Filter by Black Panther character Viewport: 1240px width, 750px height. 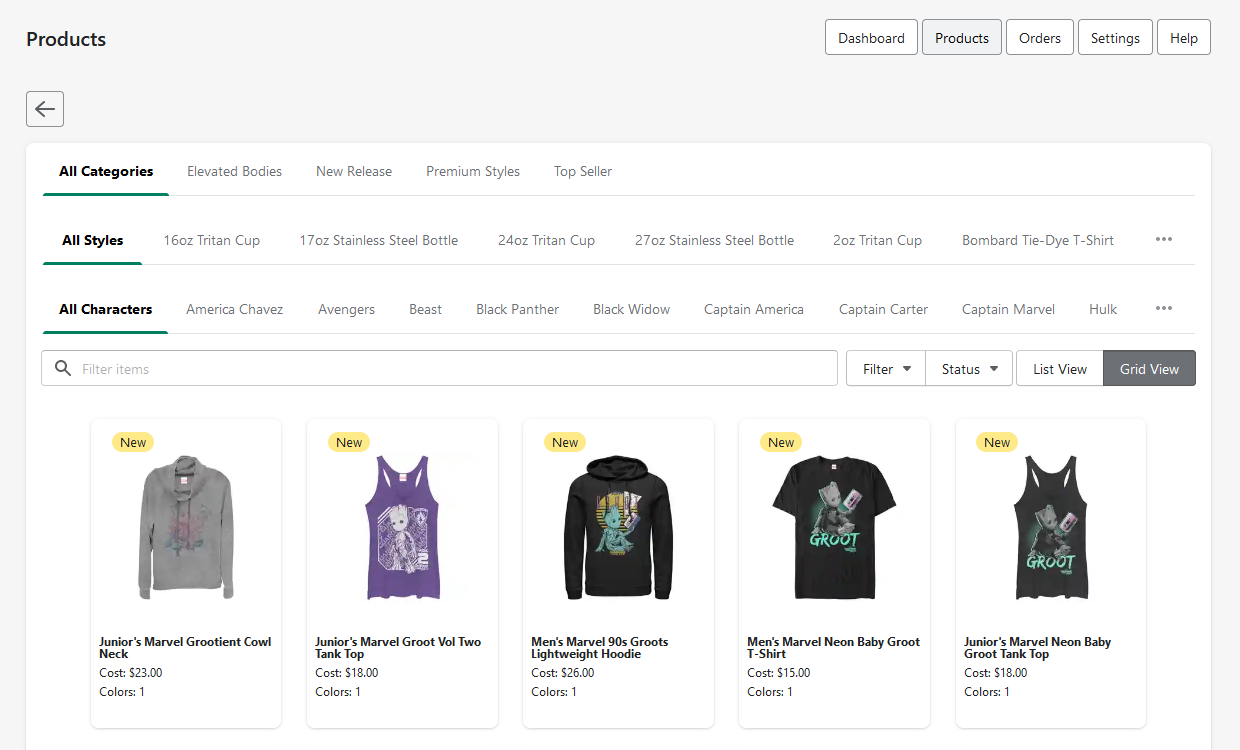517,309
